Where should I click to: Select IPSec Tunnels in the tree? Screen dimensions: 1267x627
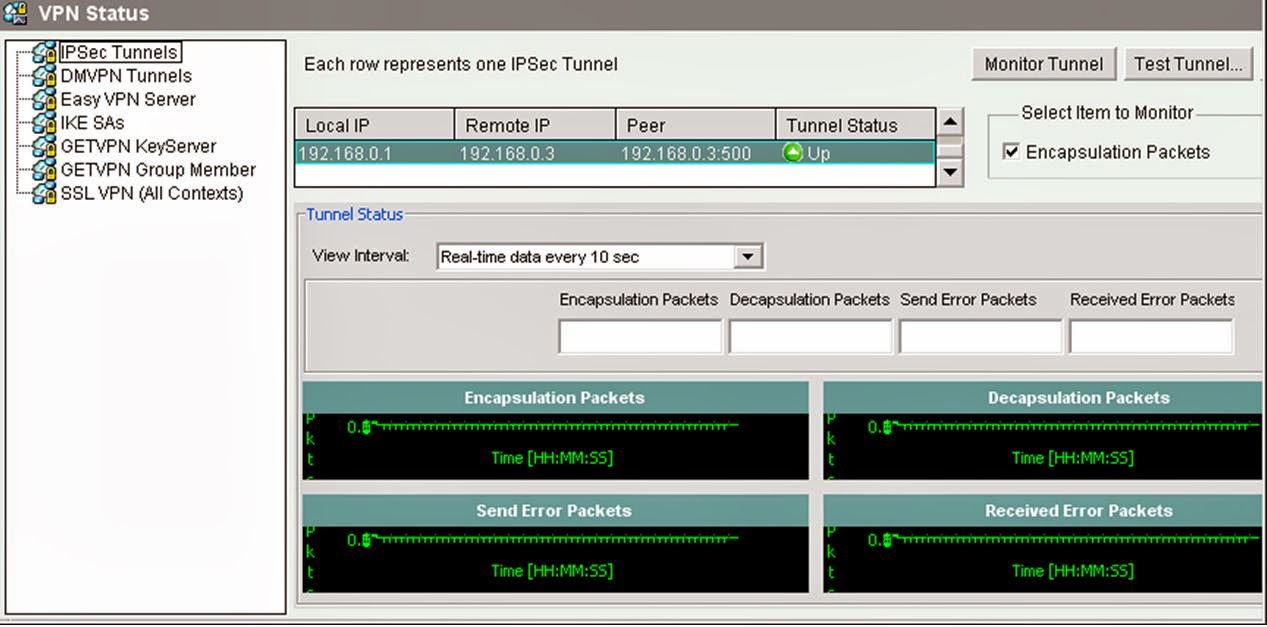119,53
